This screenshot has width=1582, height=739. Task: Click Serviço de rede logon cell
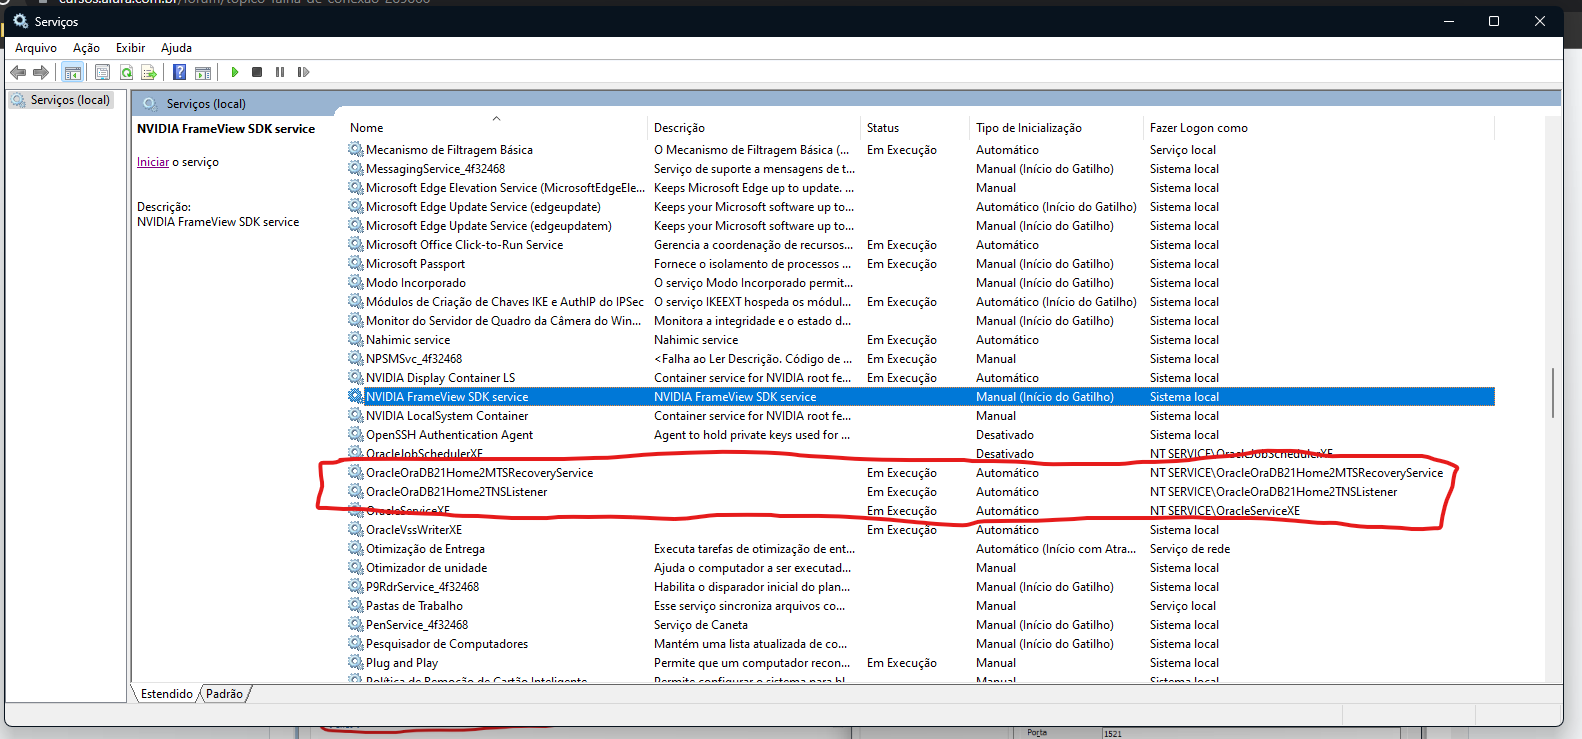click(x=1190, y=549)
